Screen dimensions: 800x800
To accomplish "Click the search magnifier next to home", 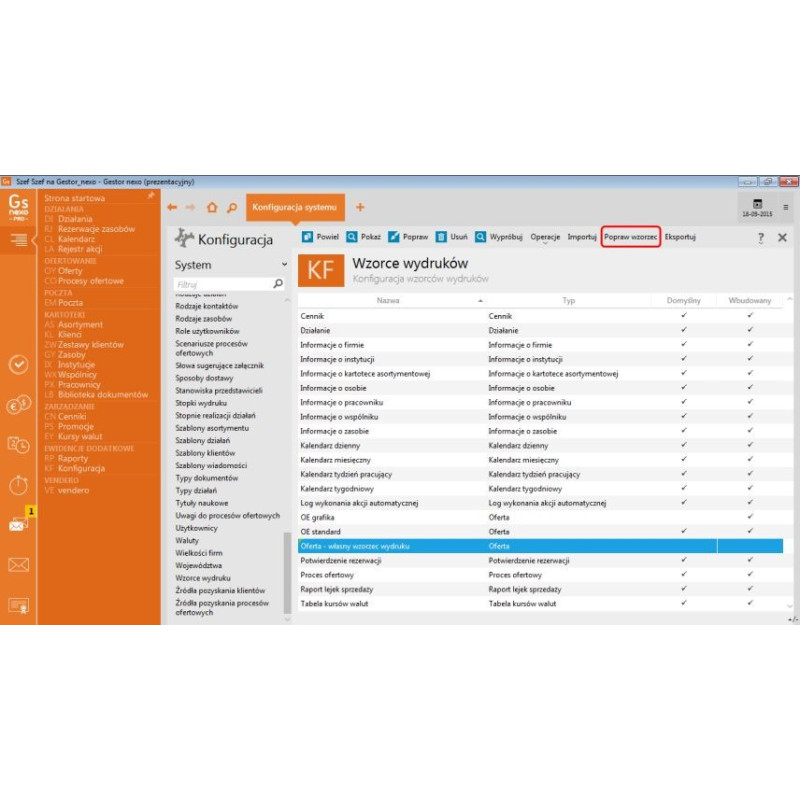I will coord(231,208).
